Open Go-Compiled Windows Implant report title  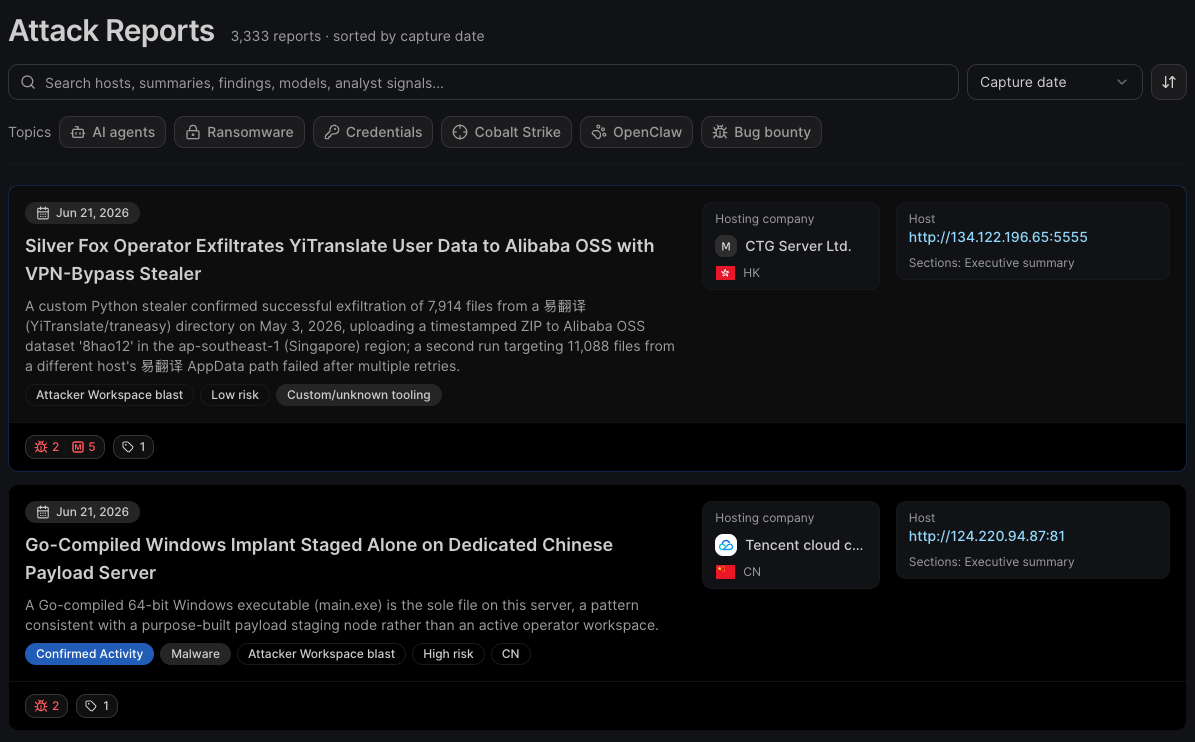(x=319, y=558)
